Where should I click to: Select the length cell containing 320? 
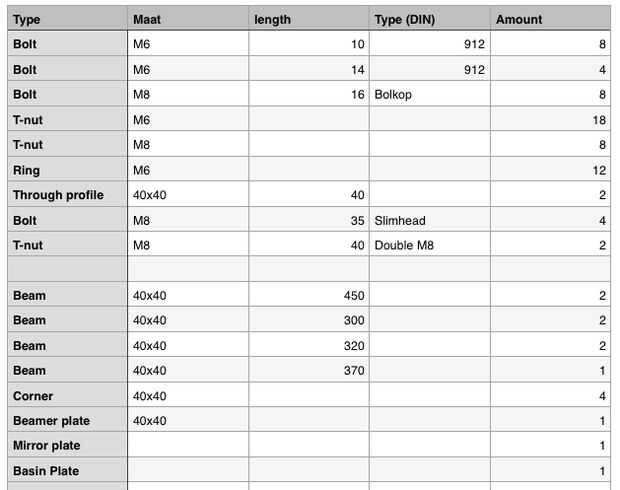308,346
